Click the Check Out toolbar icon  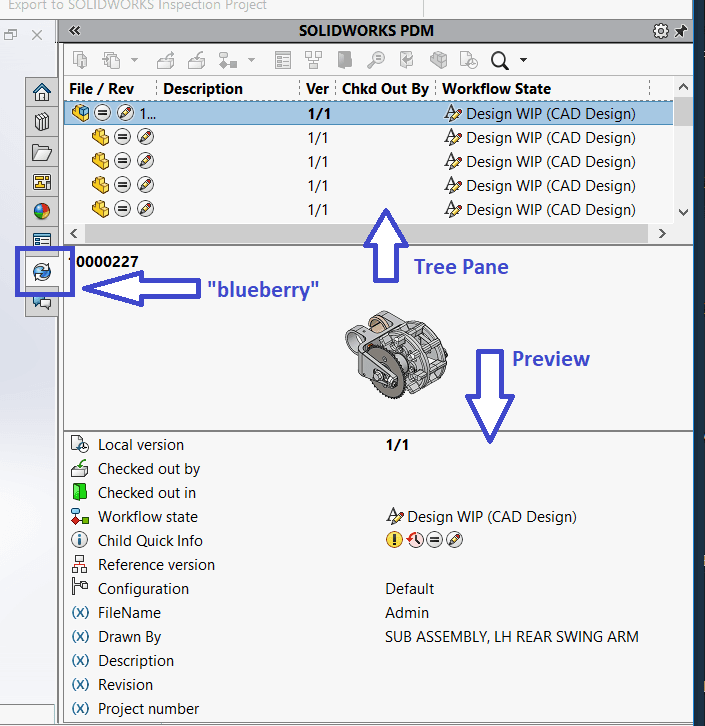[166, 60]
